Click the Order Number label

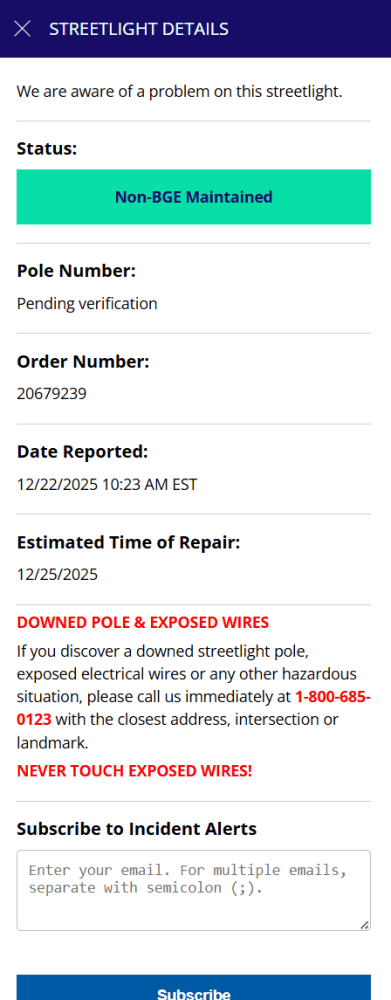[83, 362]
